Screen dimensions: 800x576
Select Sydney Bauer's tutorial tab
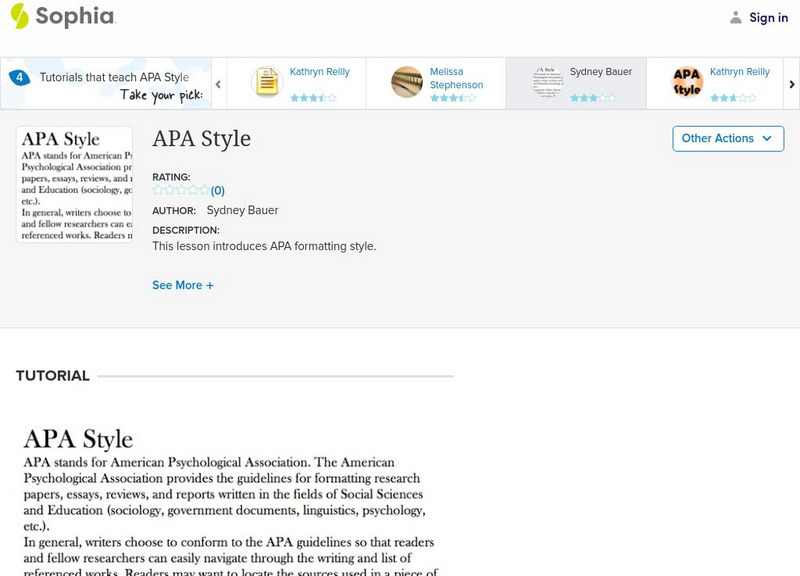(574, 82)
